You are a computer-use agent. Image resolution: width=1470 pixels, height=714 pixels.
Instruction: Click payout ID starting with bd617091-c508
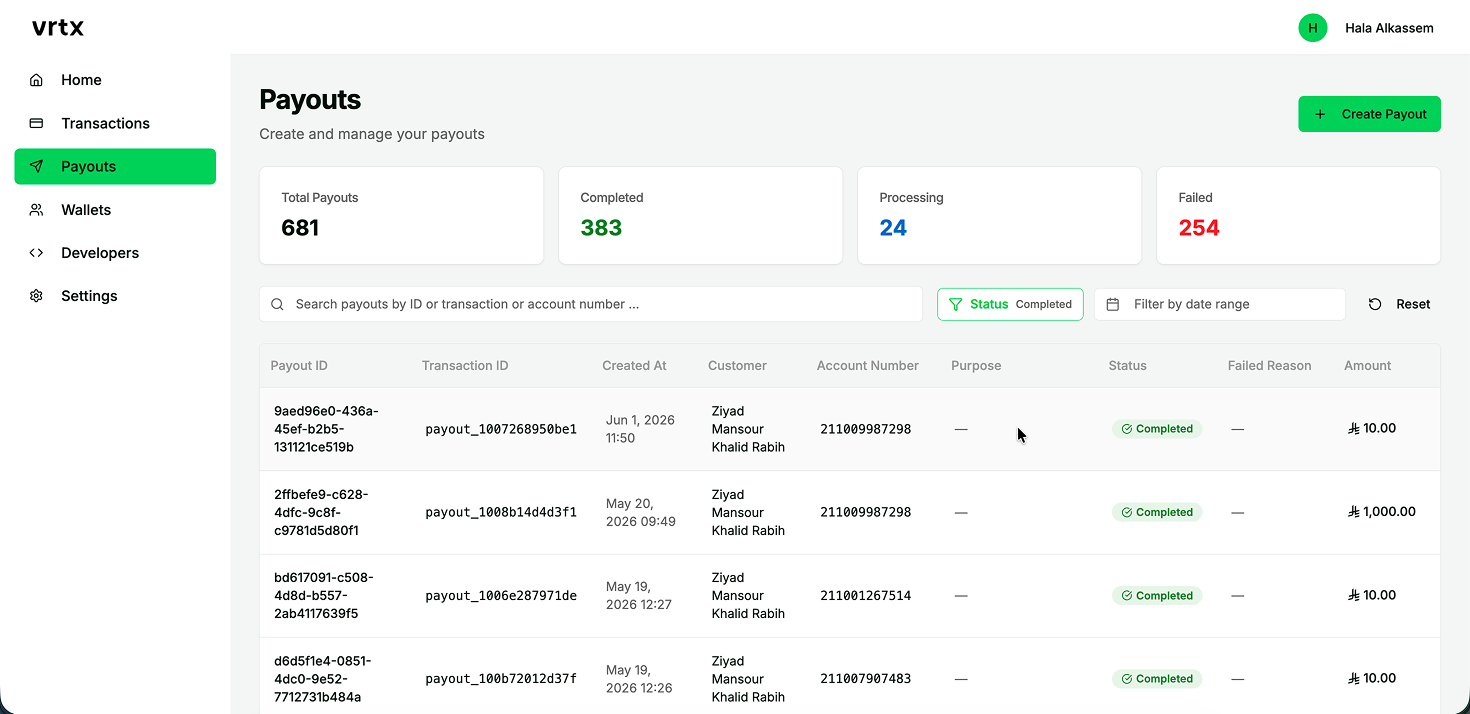pos(324,595)
